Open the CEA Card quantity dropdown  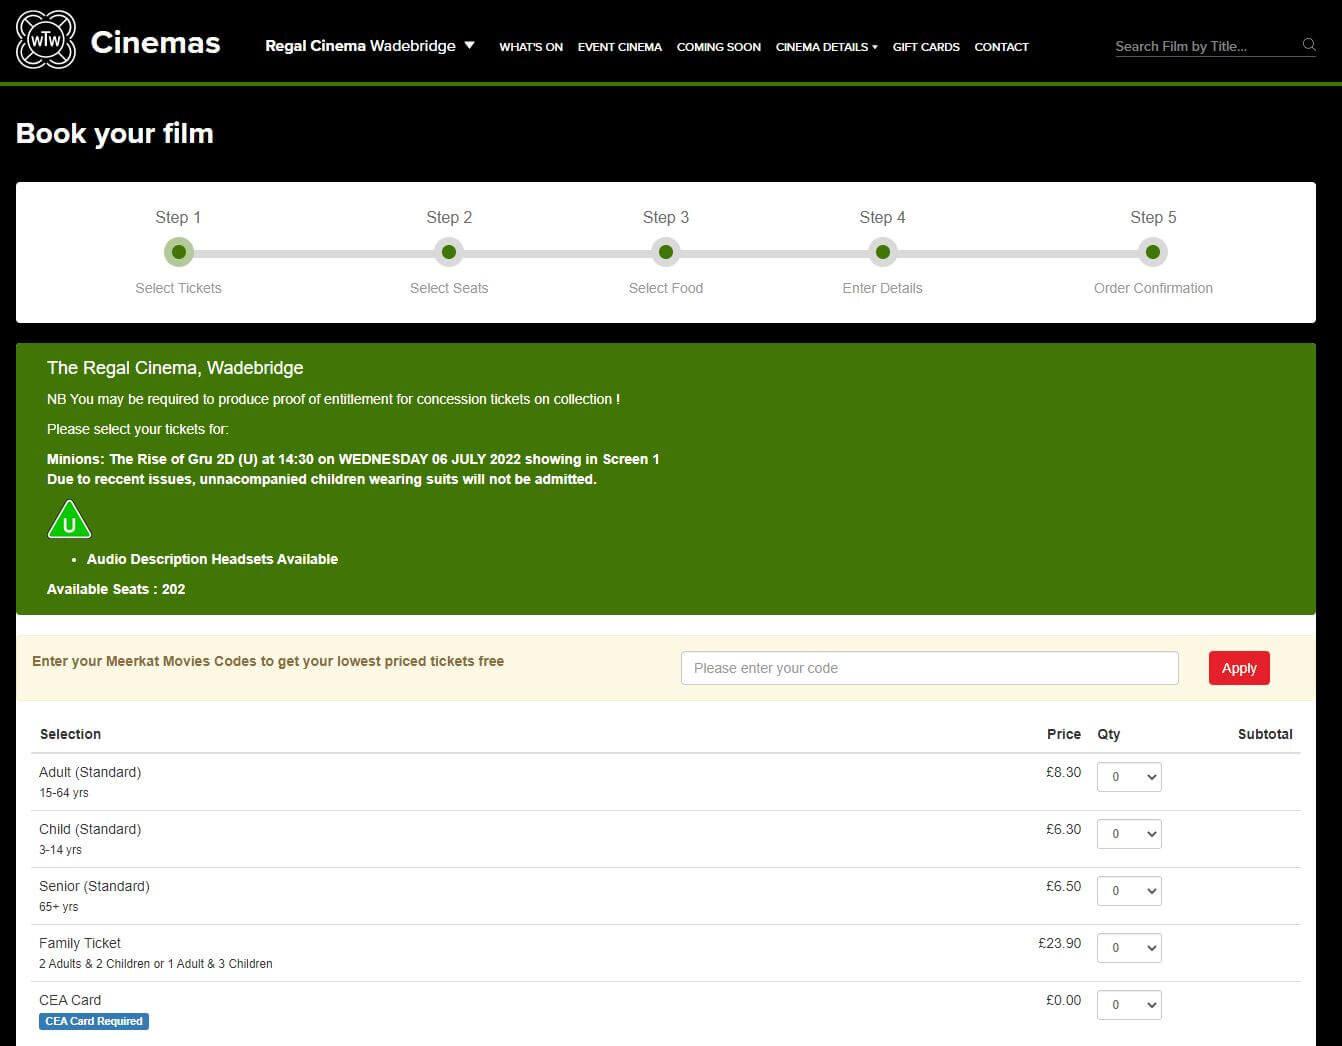(1129, 1005)
